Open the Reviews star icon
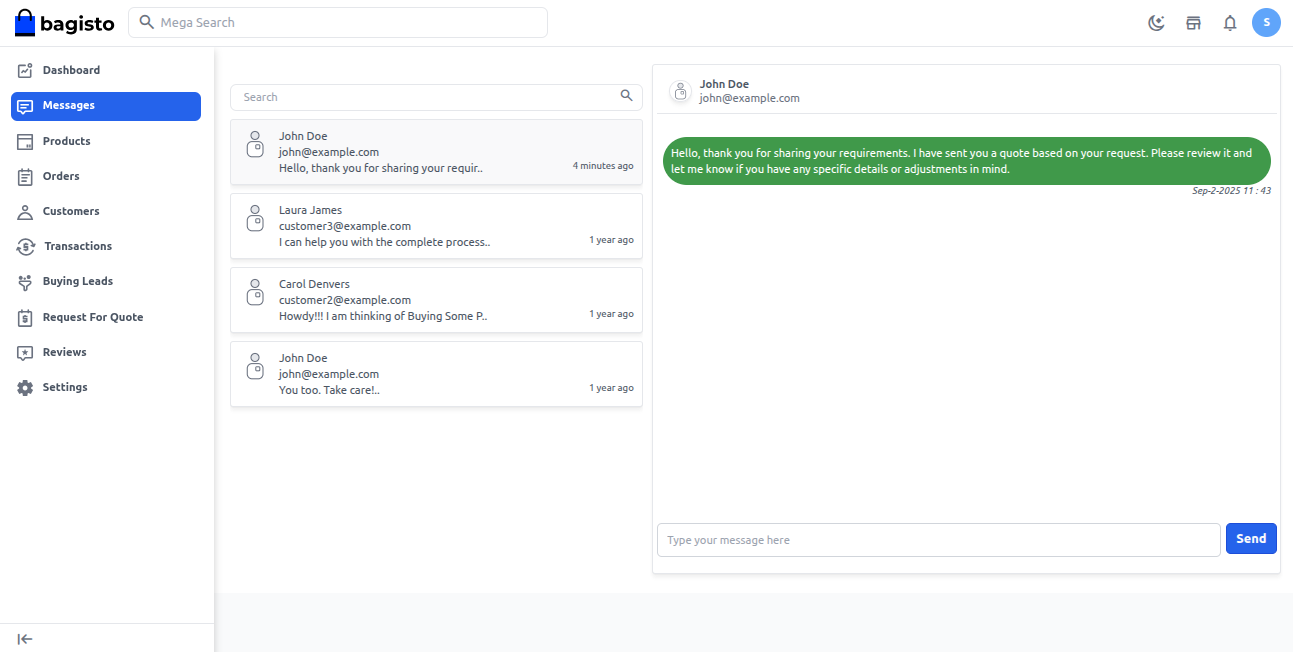This screenshot has width=1293, height=652. (x=26, y=353)
